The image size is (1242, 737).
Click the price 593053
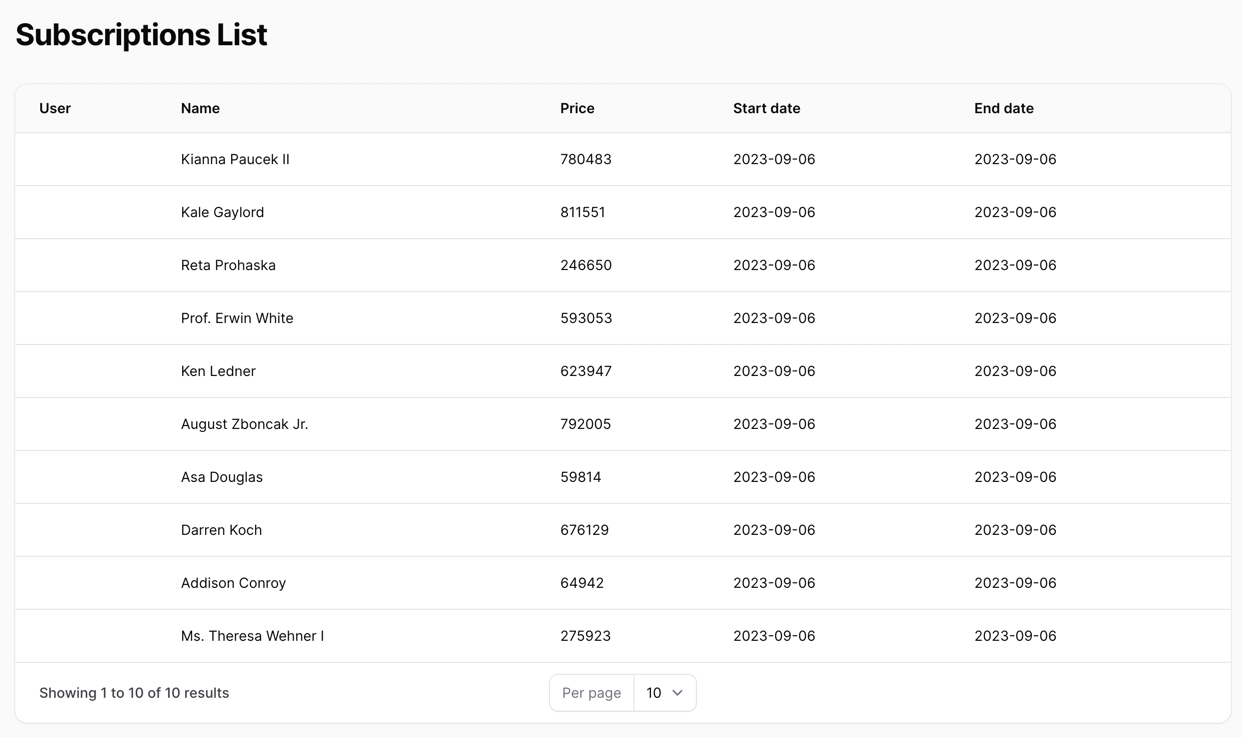coord(586,318)
